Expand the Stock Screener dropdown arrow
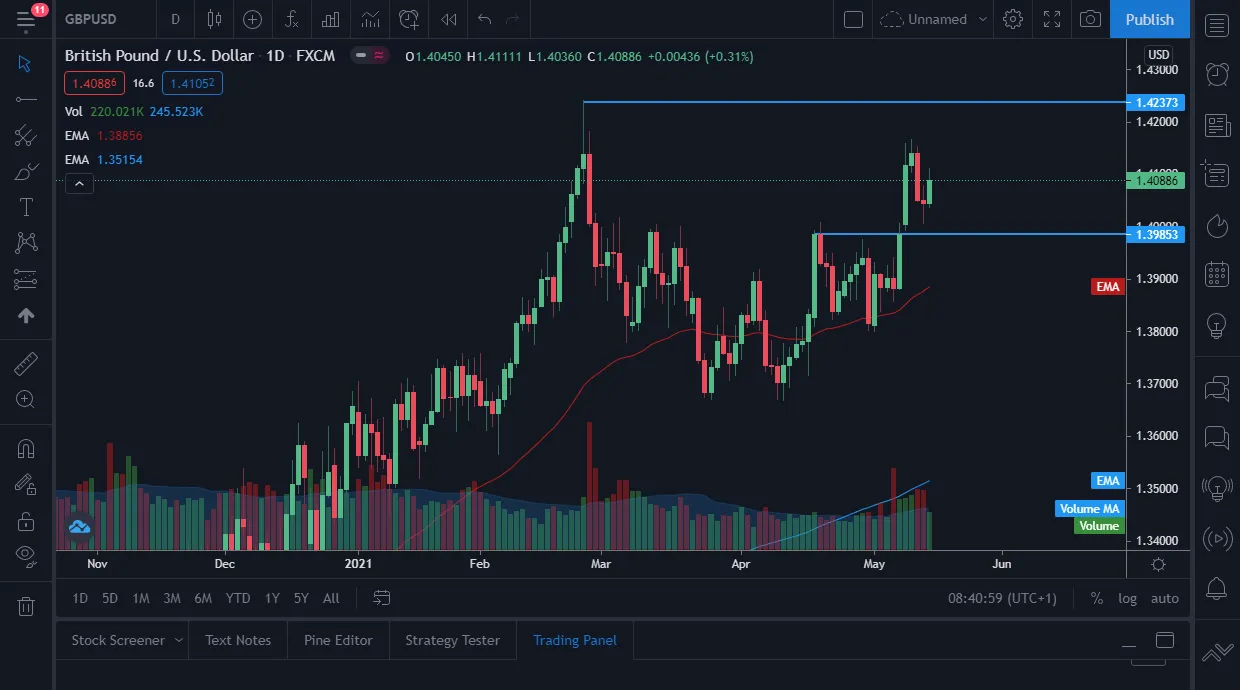This screenshot has height=690, width=1240. 179,640
